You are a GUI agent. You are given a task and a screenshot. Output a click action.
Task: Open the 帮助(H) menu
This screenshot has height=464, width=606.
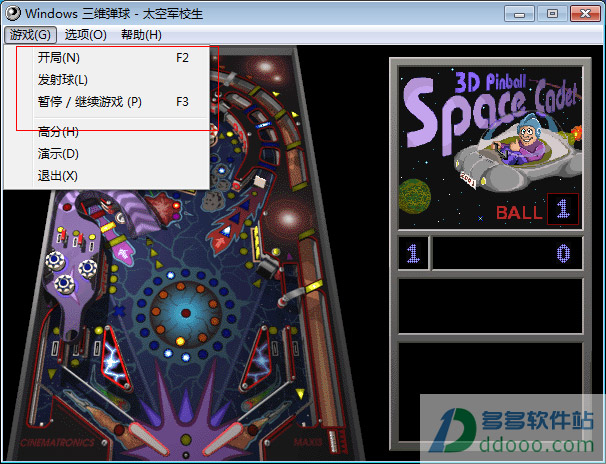[141, 35]
